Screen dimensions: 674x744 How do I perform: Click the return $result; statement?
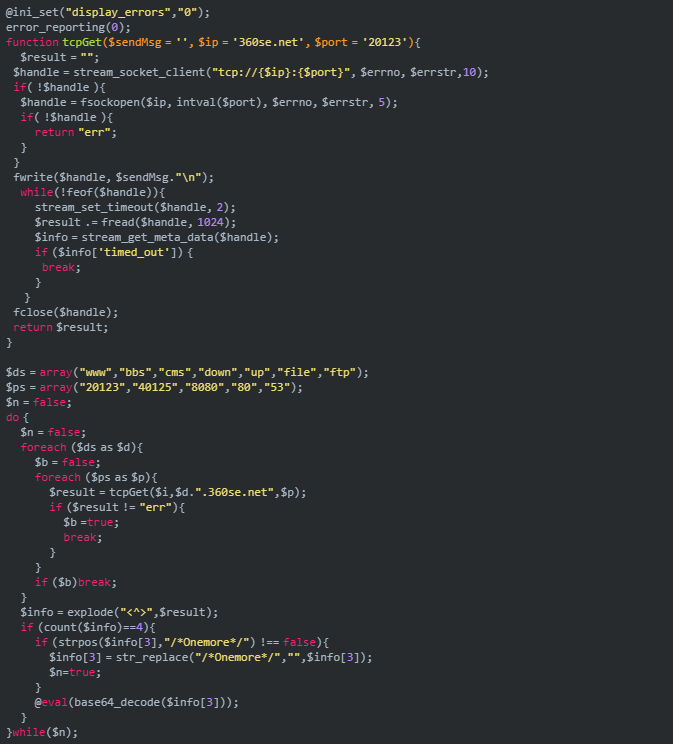coord(61,327)
